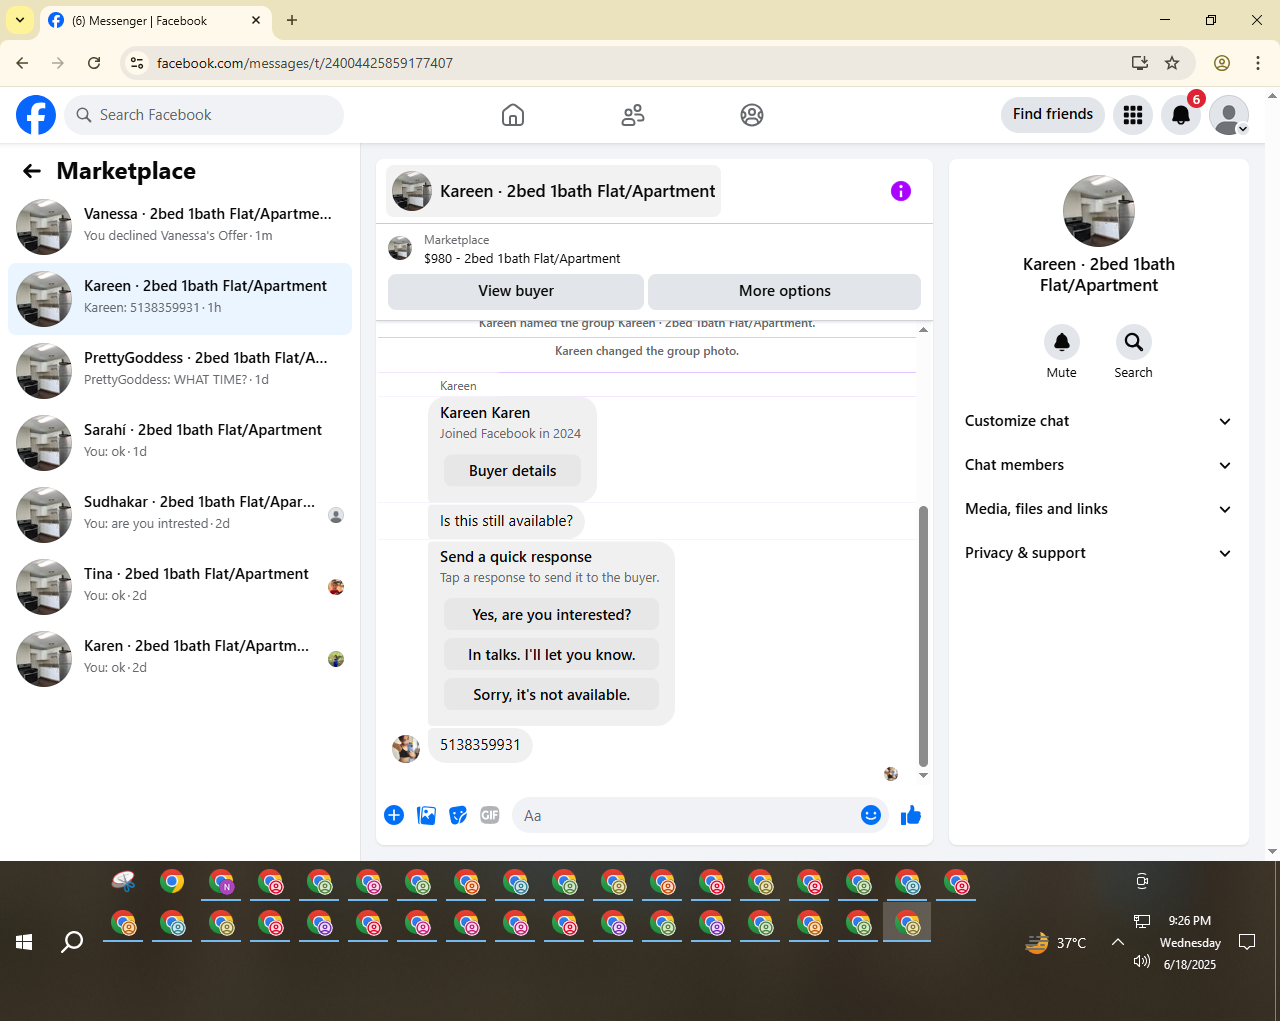Open the account profile avatar menu

point(1229,115)
